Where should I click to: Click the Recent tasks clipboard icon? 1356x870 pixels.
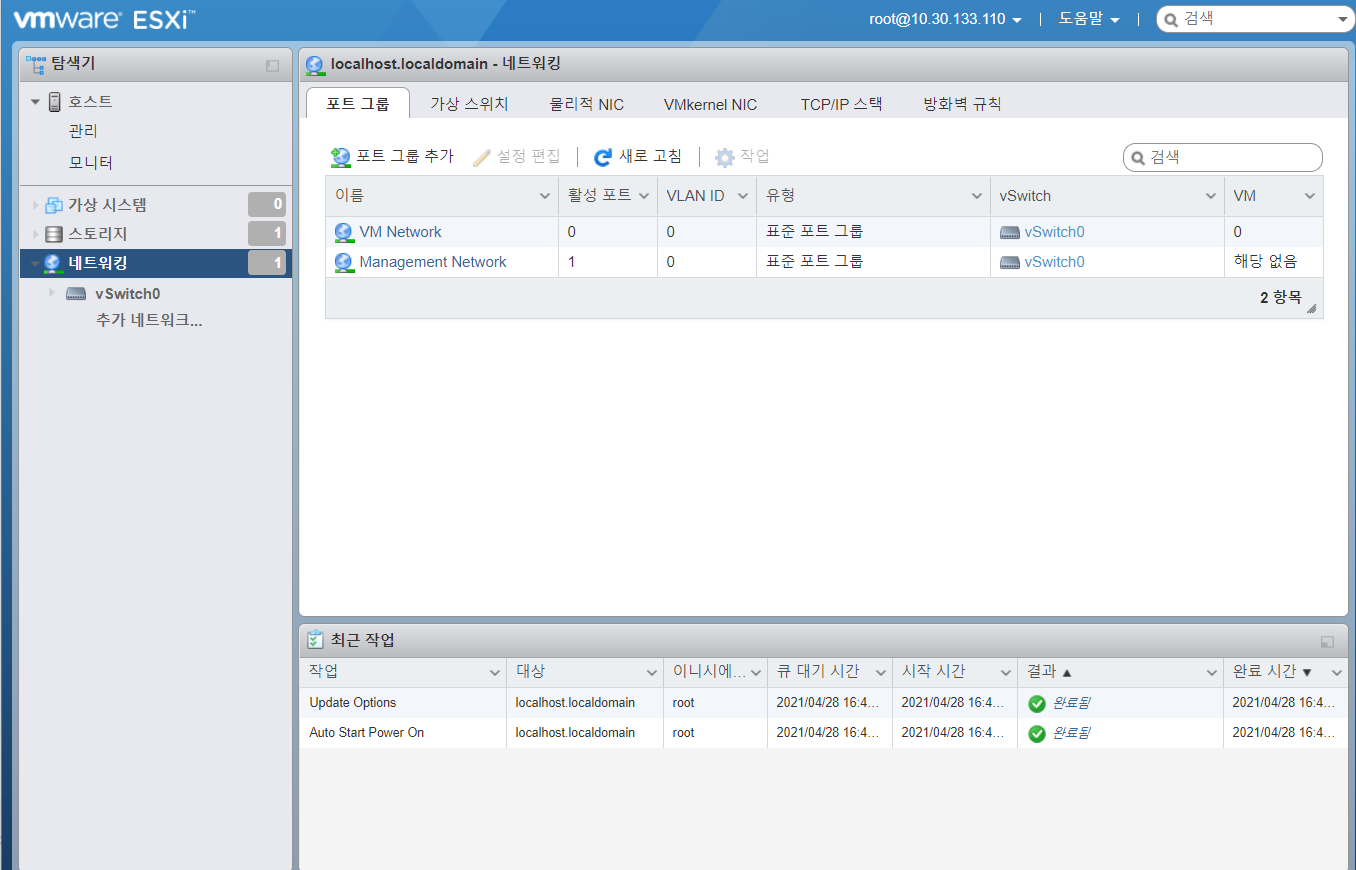click(x=315, y=640)
